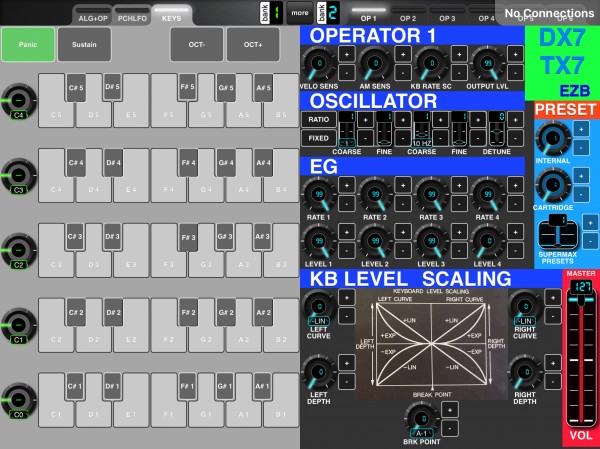The height and width of the screenshot is (449, 600).
Task: Decrease CARTRIDGE preset with minus button
Action: point(581,194)
